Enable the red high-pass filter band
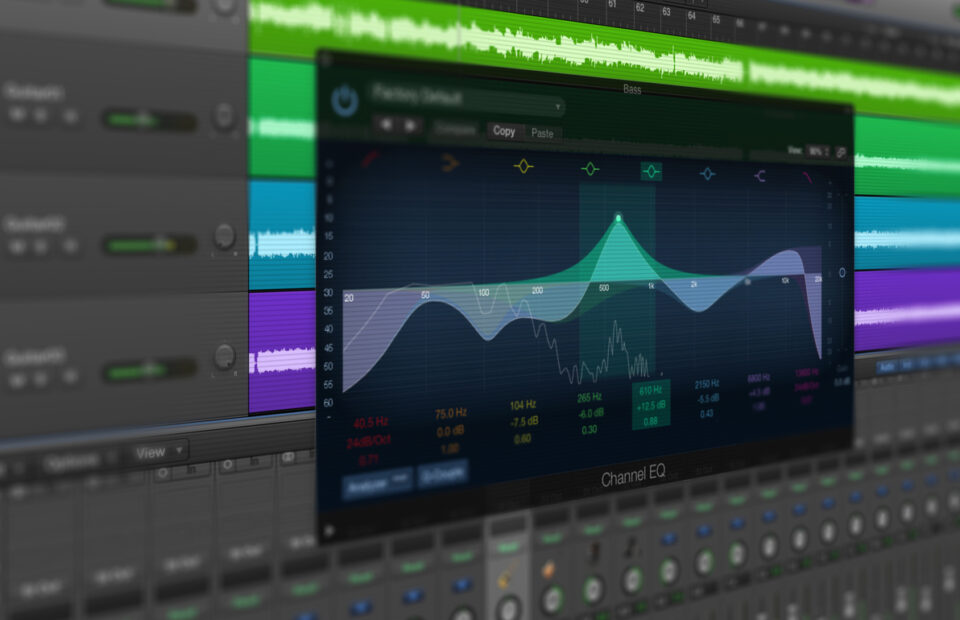 370,159
